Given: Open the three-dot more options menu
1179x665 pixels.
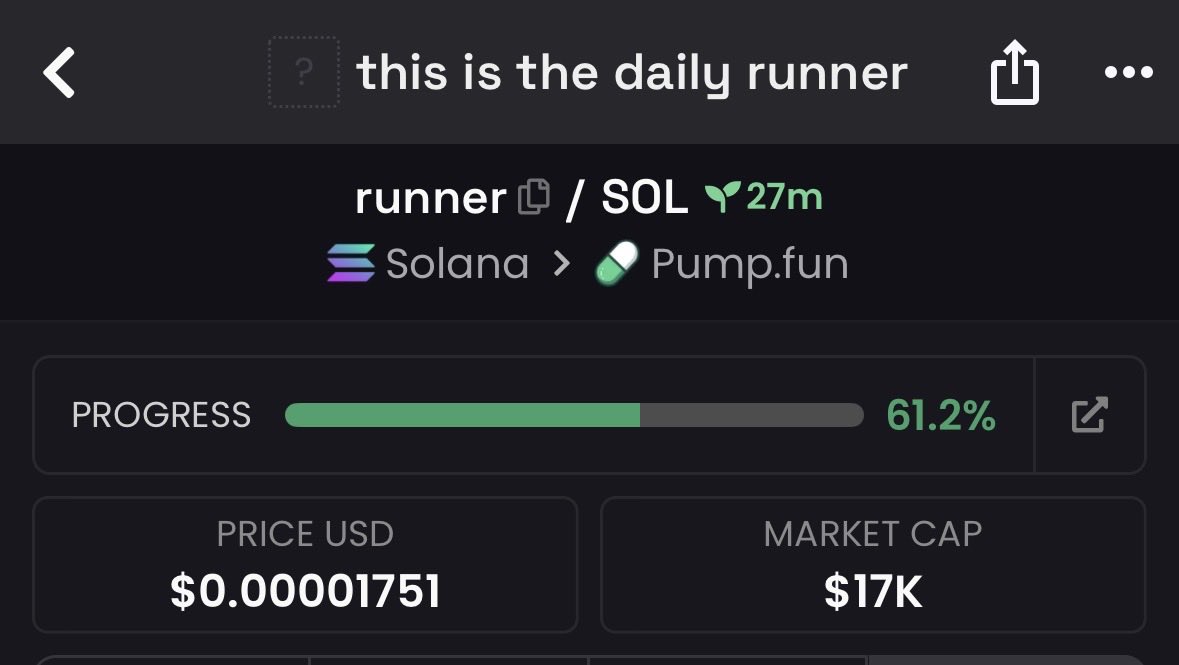Looking at the screenshot, I should click(x=1129, y=73).
